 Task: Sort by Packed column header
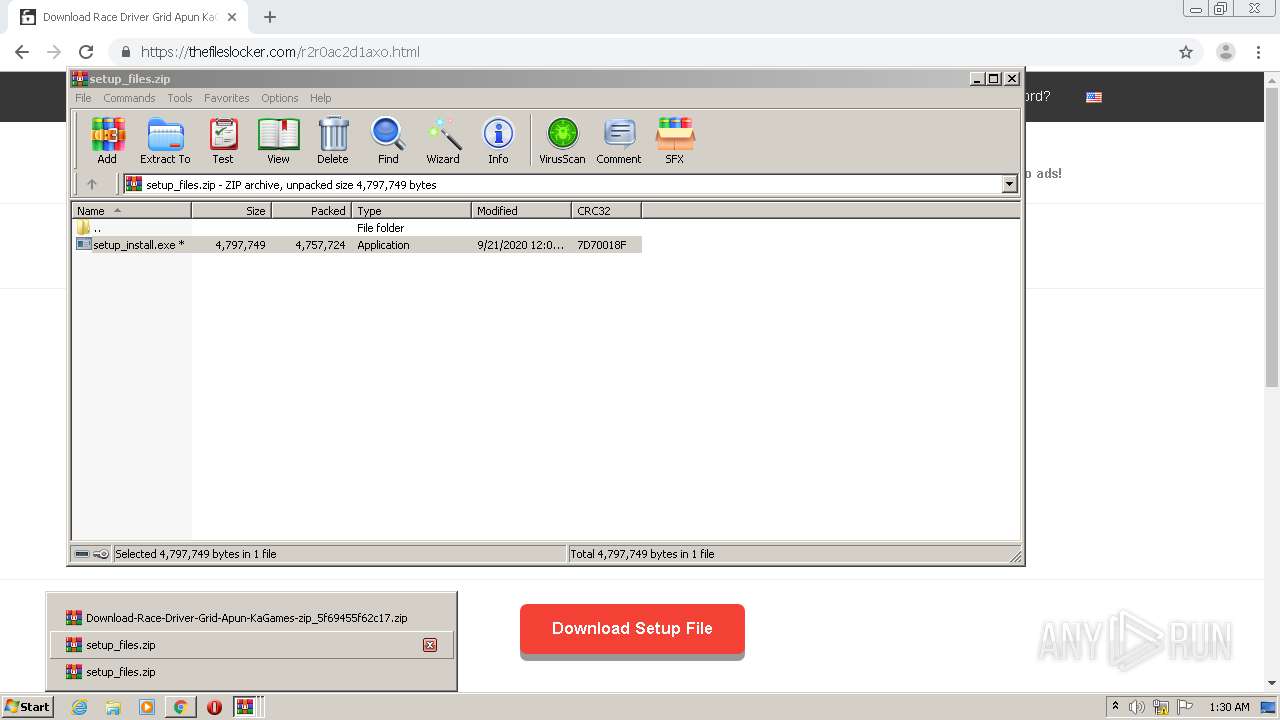(x=312, y=211)
